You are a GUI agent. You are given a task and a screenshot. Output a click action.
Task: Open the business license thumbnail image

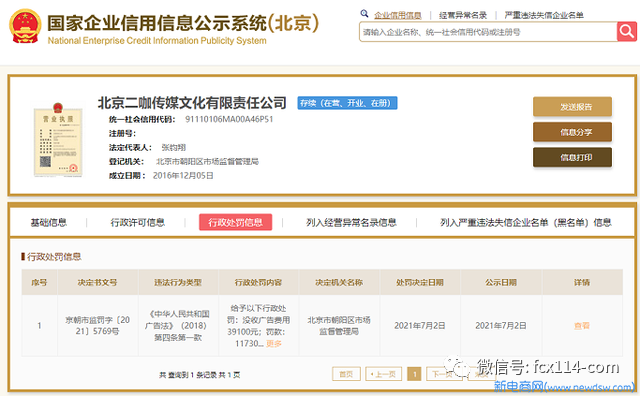58,140
